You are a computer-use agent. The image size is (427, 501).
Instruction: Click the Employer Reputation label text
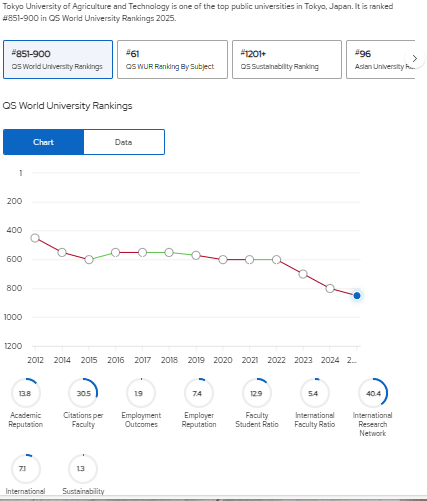tap(199, 420)
